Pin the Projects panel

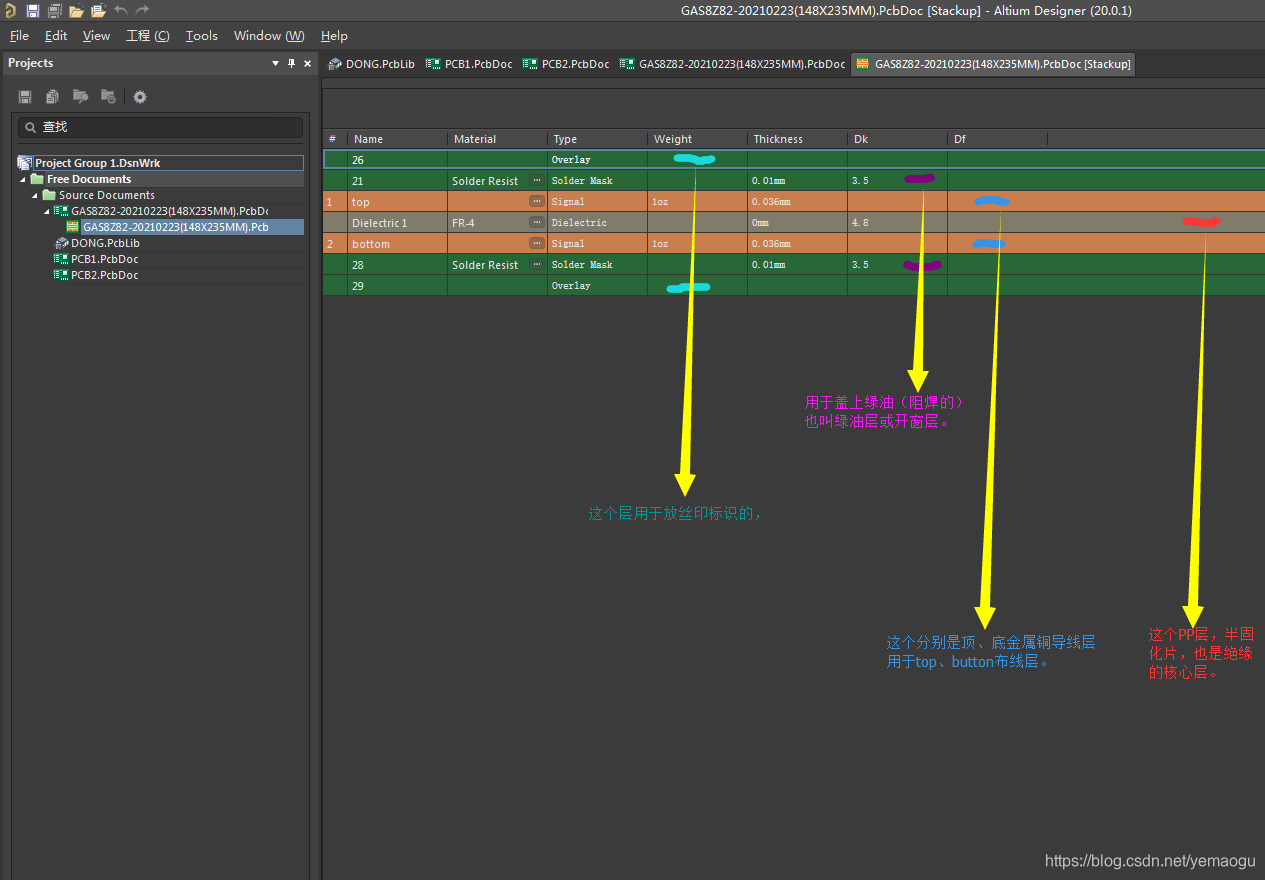[292, 63]
